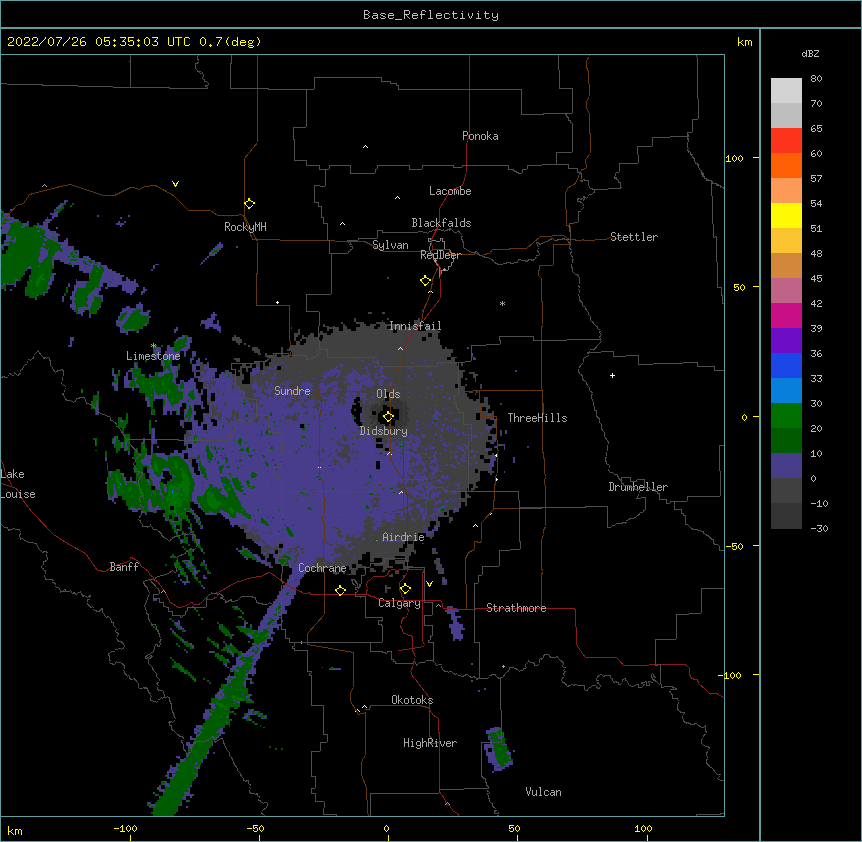Click the Sundre town label

(x=292, y=391)
